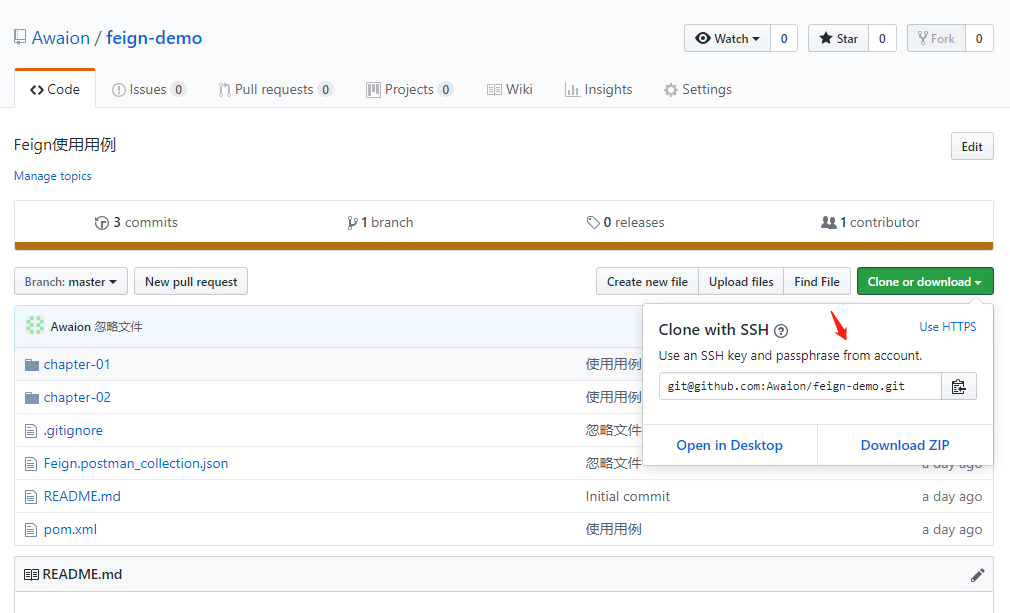Open the chapter-01 folder
Image resolution: width=1010 pixels, height=613 pixels.
coord(75,363)
